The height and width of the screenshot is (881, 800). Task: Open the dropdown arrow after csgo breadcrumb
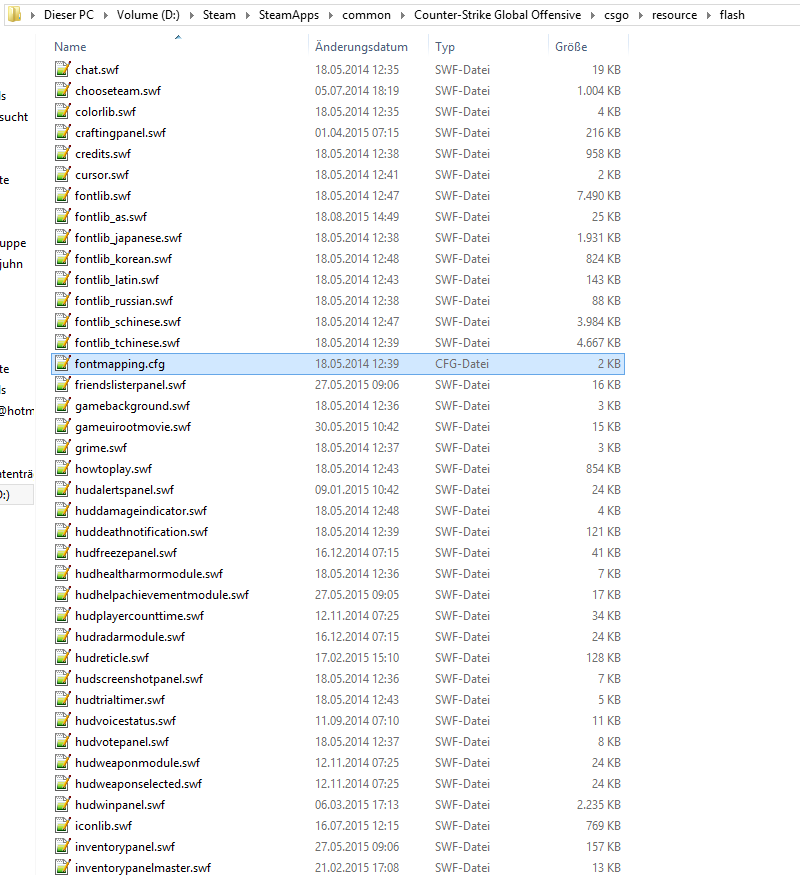tap(640, 15)
